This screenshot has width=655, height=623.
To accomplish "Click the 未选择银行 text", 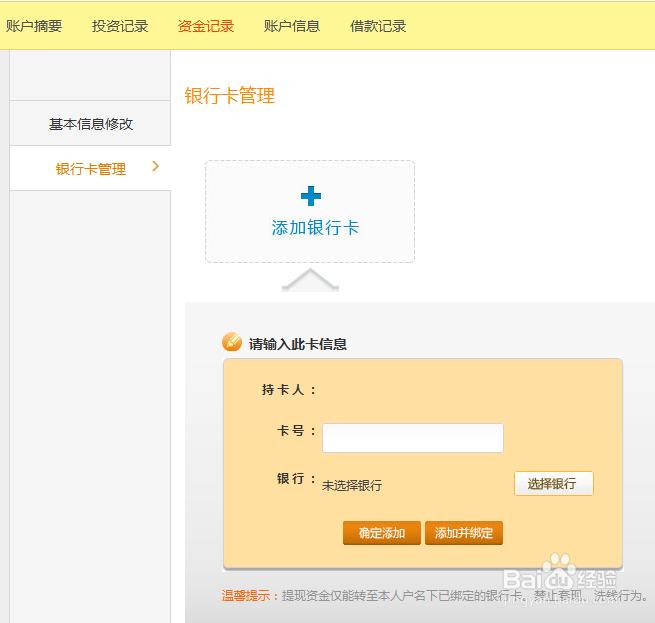I will point(352,485).
